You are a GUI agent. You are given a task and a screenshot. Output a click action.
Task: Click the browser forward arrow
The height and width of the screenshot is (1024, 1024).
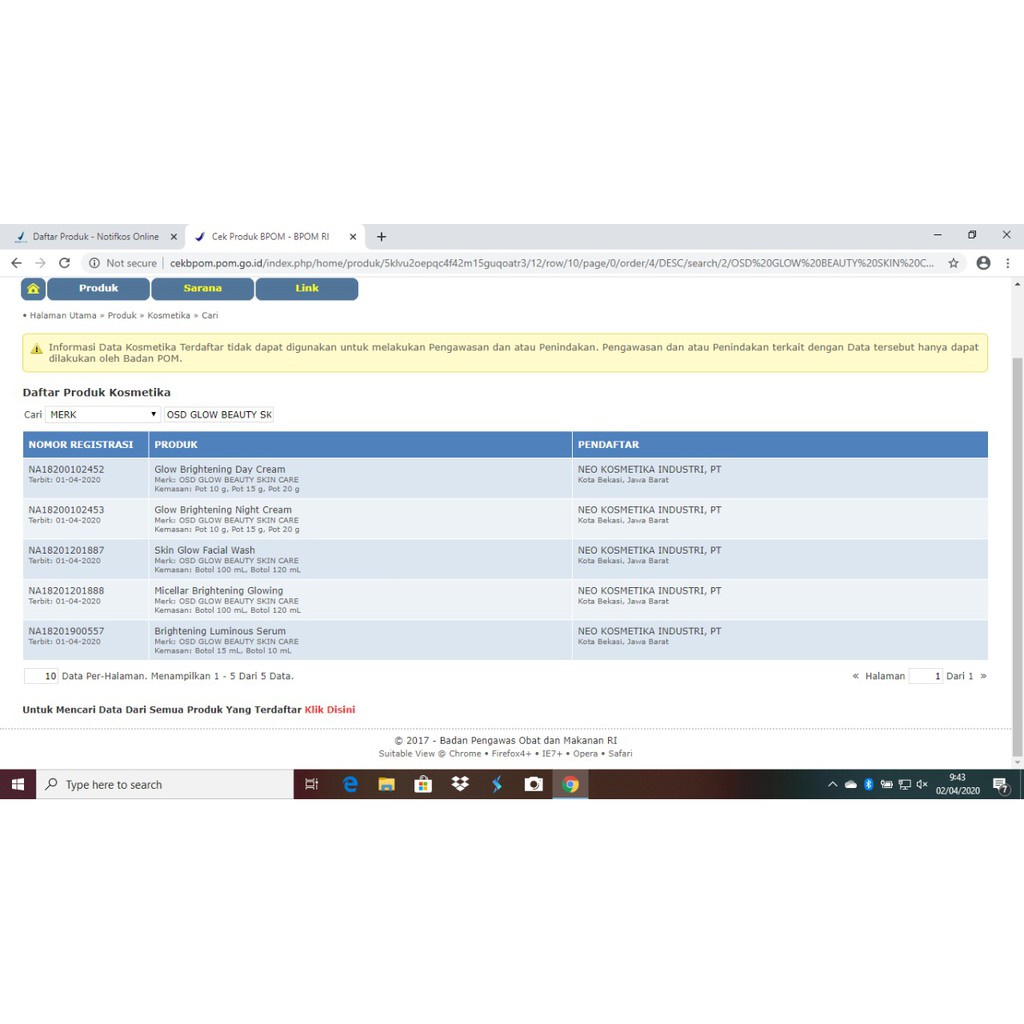coord(40,263)
